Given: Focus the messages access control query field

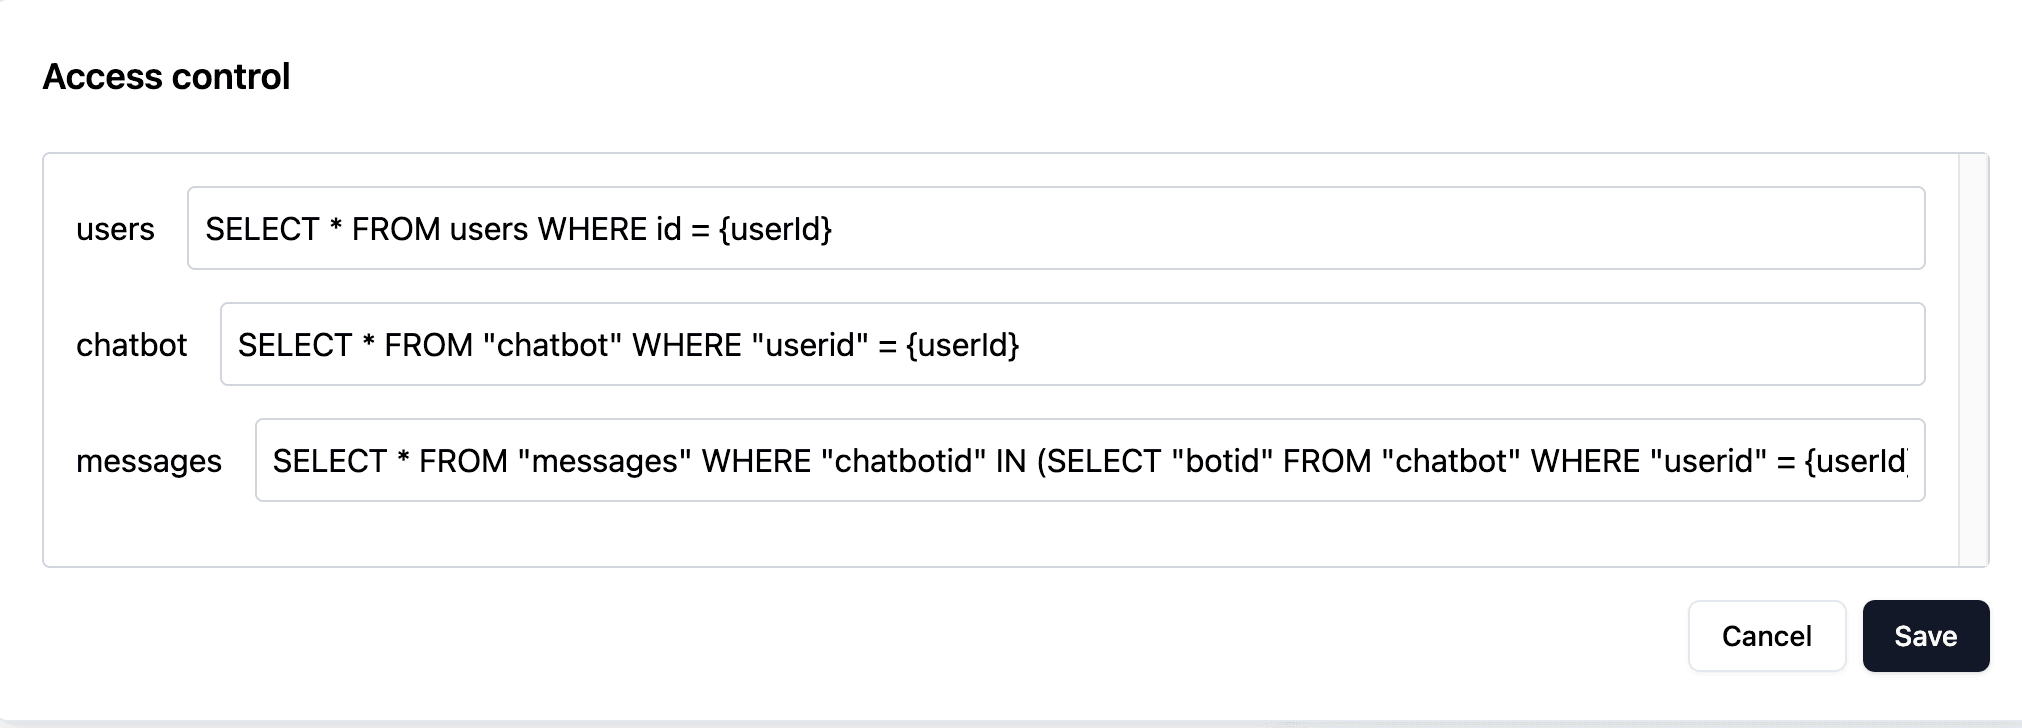Looking at the screenshot, I should (1000, 461).
